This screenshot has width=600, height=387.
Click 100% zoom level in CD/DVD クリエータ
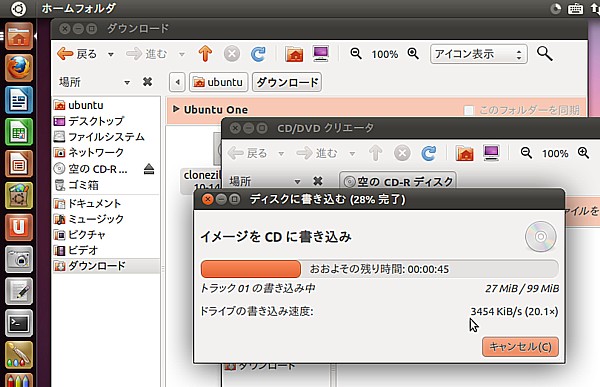(x=555, y=154)
